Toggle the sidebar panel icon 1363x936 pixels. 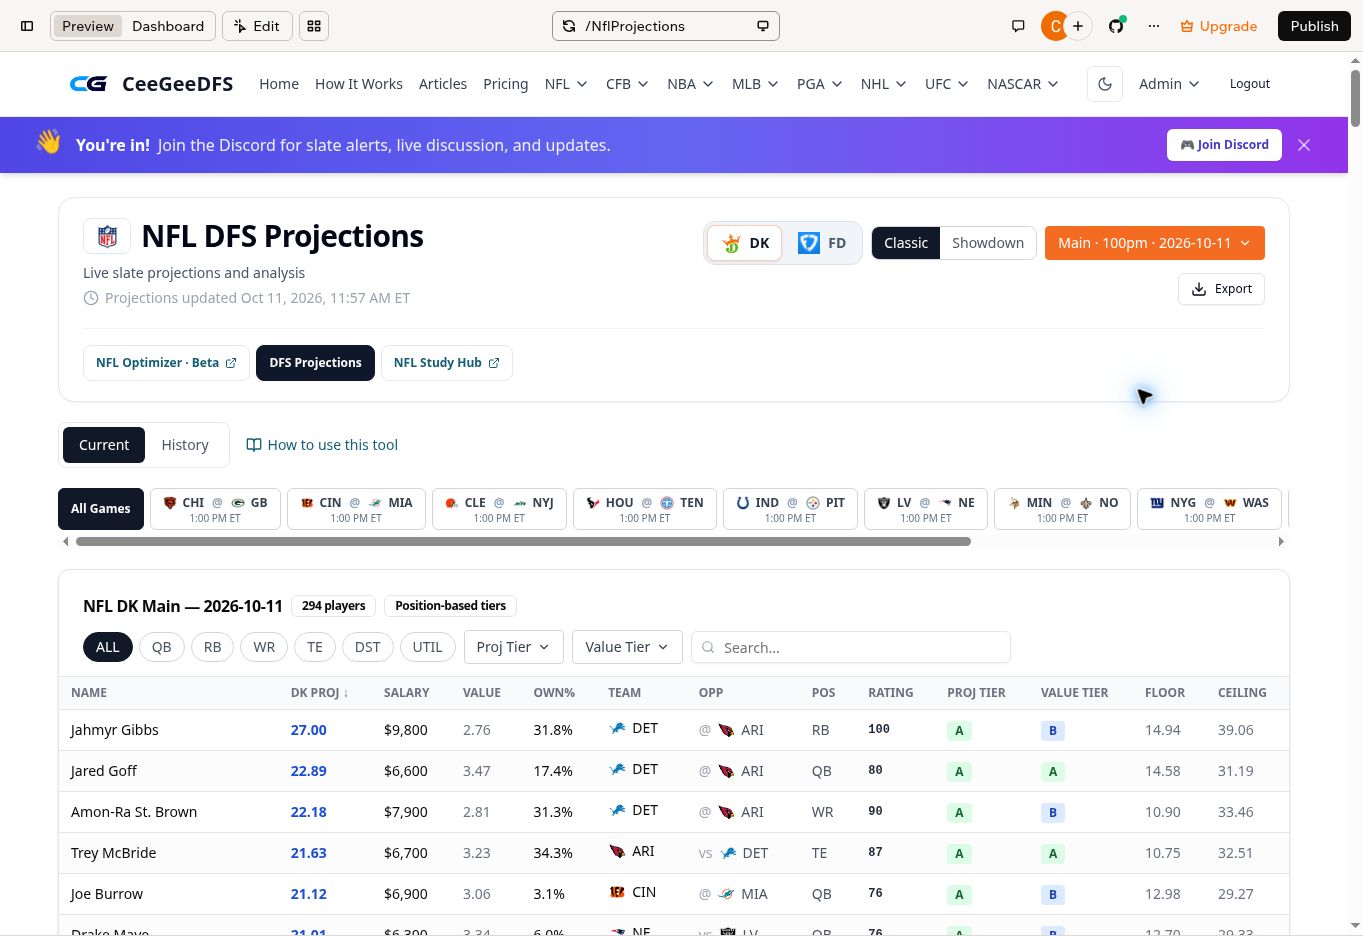tap(27, 26)
